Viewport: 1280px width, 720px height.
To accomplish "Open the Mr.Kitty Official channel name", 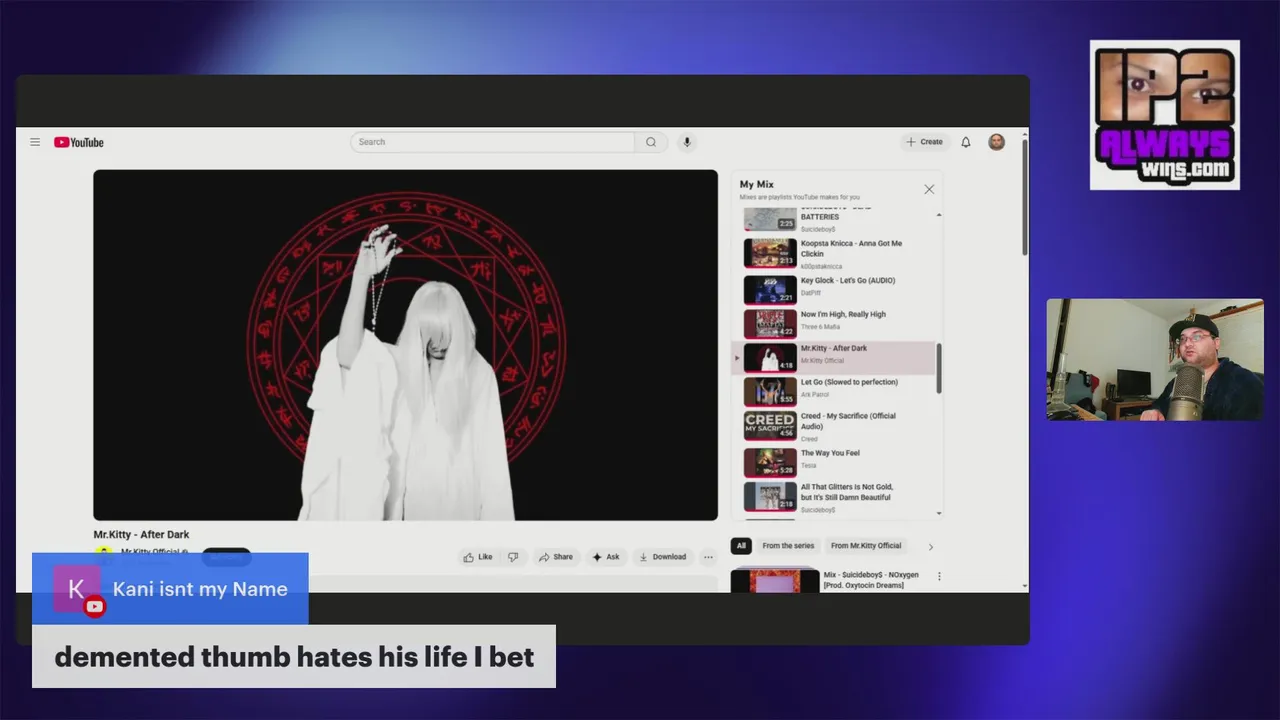I will (150, 552).
